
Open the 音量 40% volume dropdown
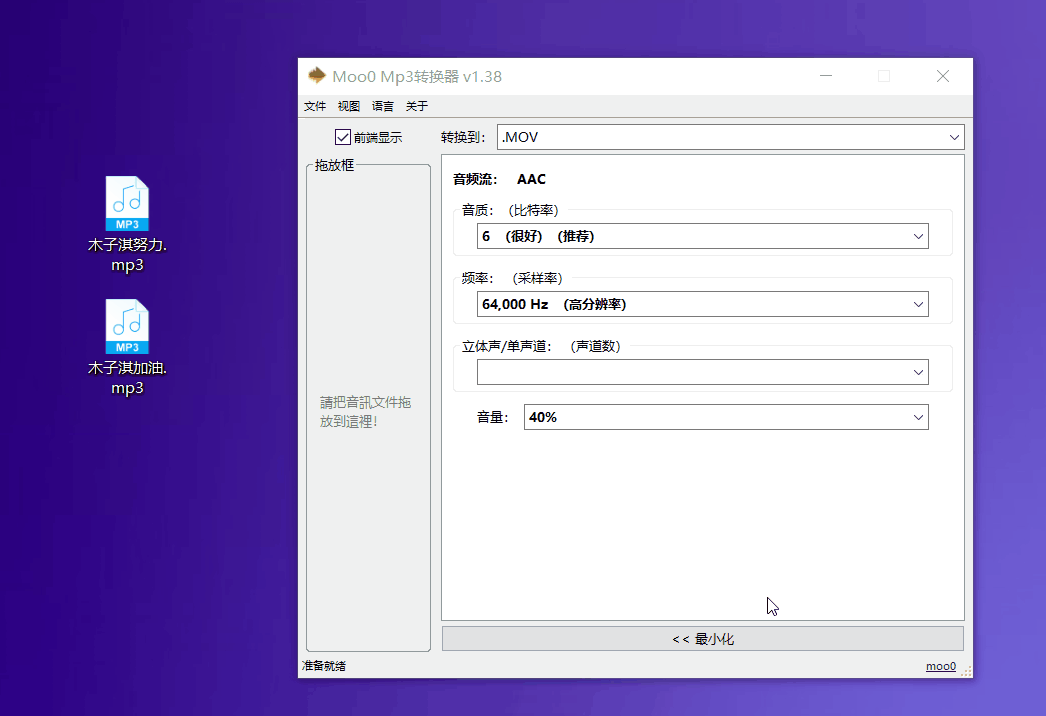coord(726,417)
